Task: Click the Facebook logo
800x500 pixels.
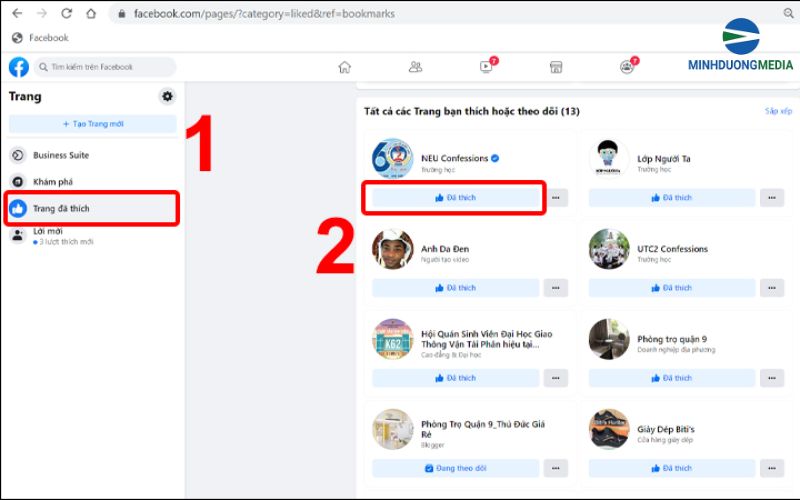Action: coord(19,67)
